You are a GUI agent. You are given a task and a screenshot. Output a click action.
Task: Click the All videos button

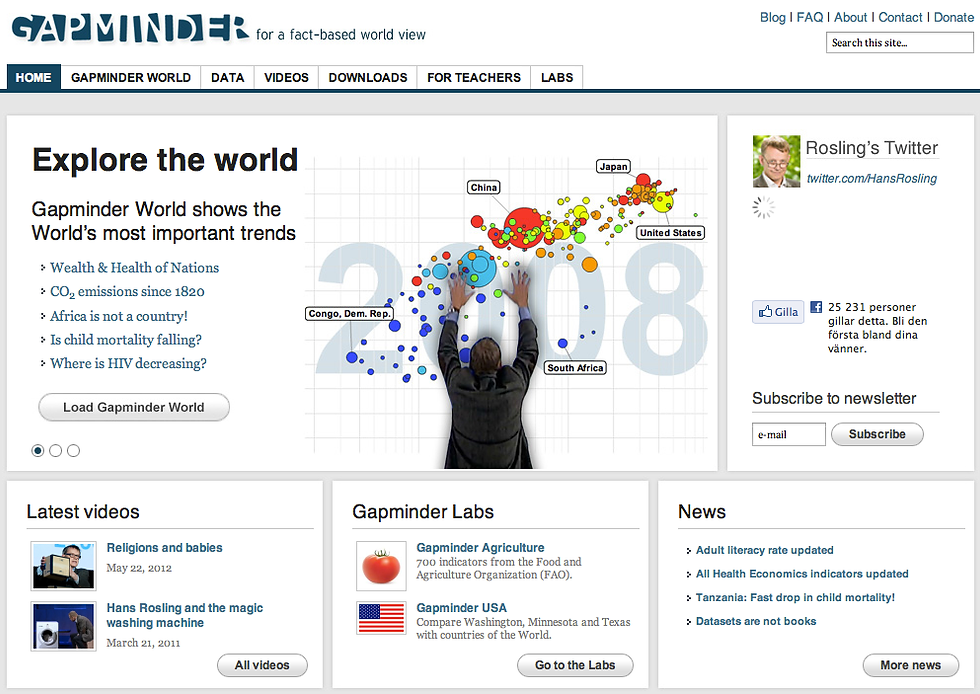click(x=262, y=665)
